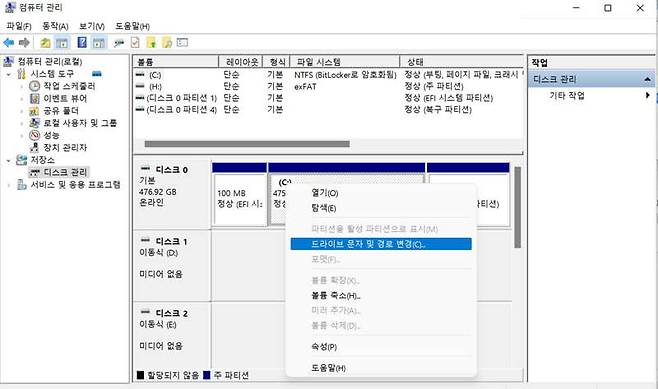Select the (C:) volume row in list
Viewport: 658px width, 389px height.
click(328, 75)
